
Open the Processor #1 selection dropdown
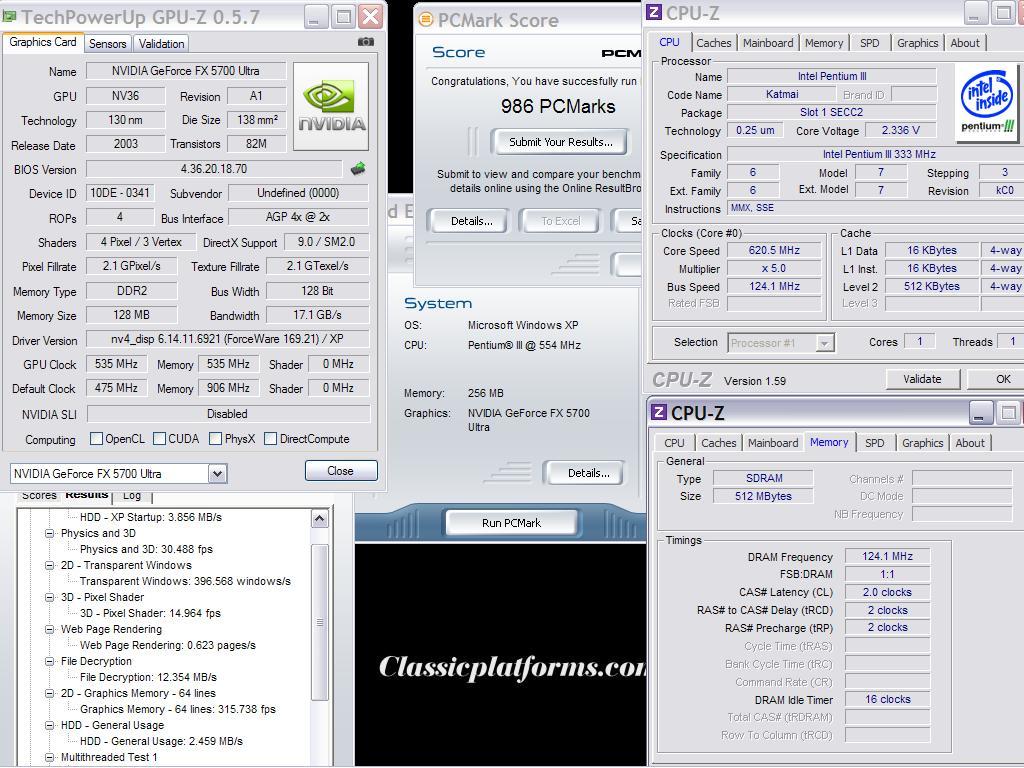click(825, 343)
